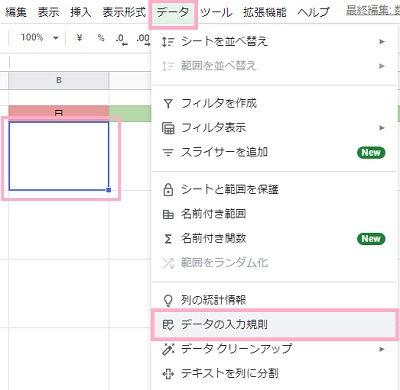The image size is (400, 390).
Task: Choose シートを並べ替え menu item
Action: [274, 41]
